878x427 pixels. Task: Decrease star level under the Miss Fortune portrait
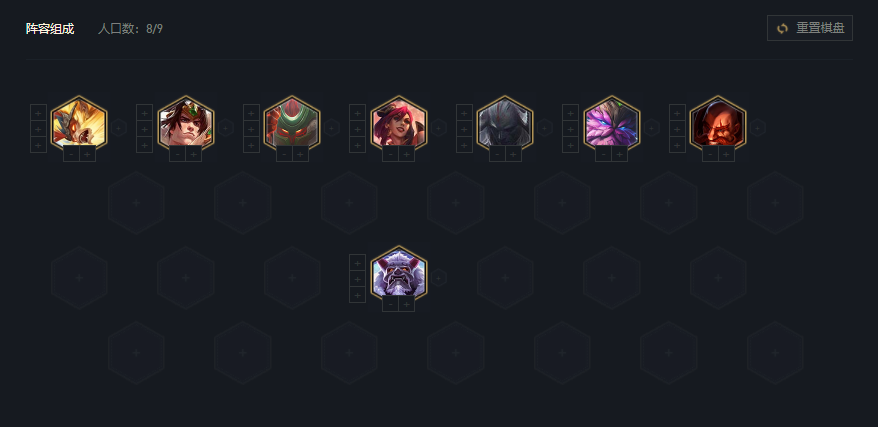tap(391, 154)
